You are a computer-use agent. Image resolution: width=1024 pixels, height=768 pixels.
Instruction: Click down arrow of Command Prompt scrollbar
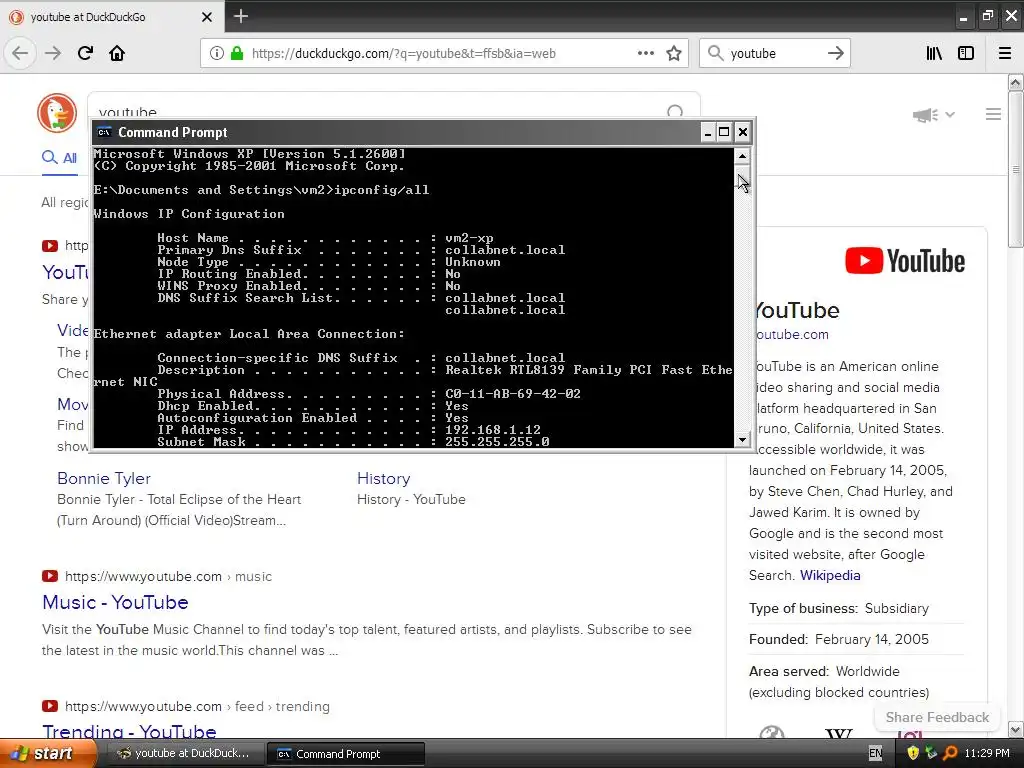[x=742, y=440]
